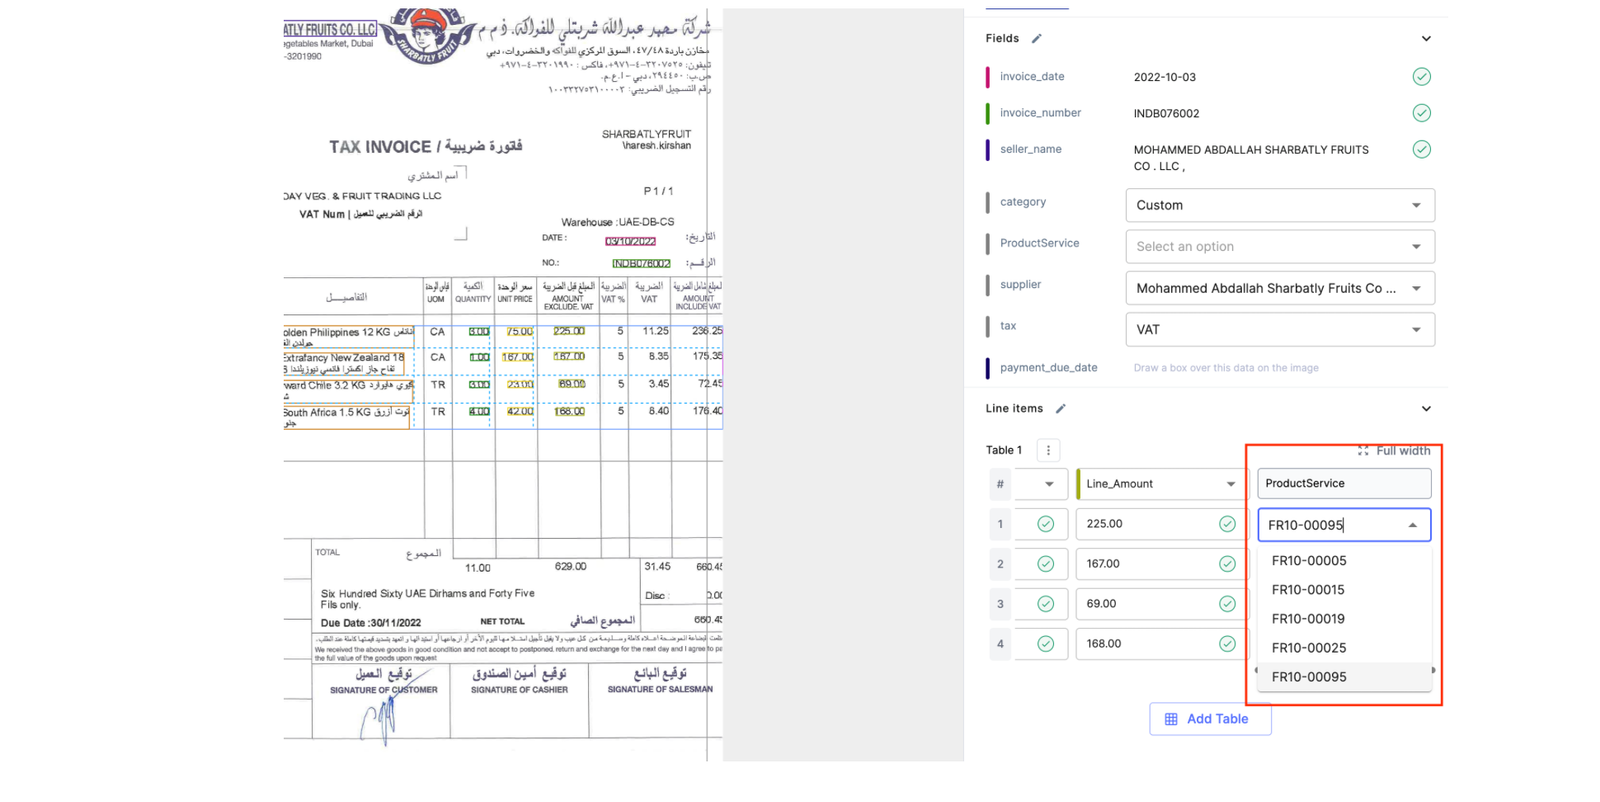Click the pencil icon next to Fields
This screenshot has height=802, width=1600.
(1037, 39)
